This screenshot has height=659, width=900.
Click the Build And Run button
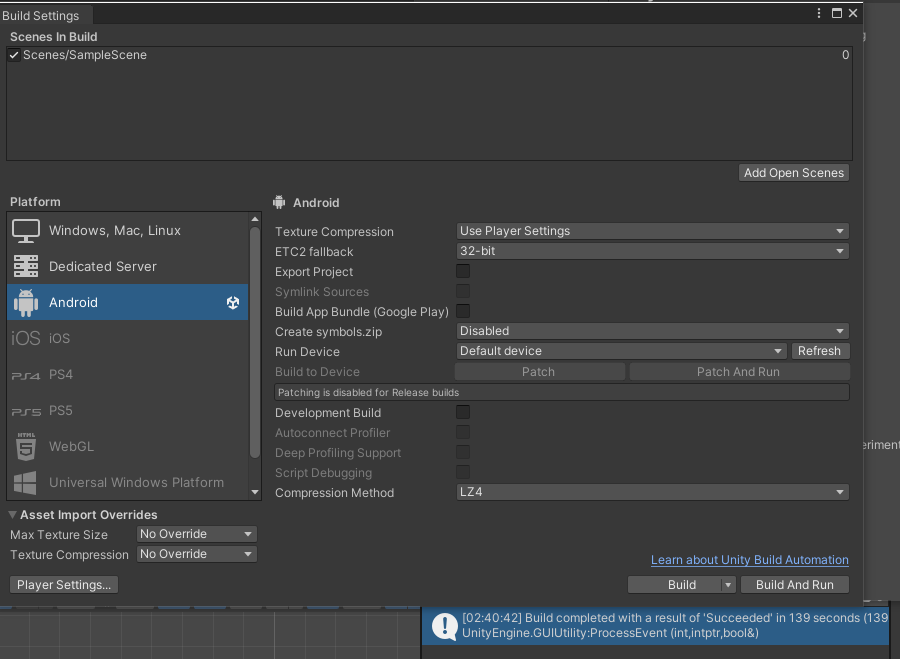coord(795,585)
